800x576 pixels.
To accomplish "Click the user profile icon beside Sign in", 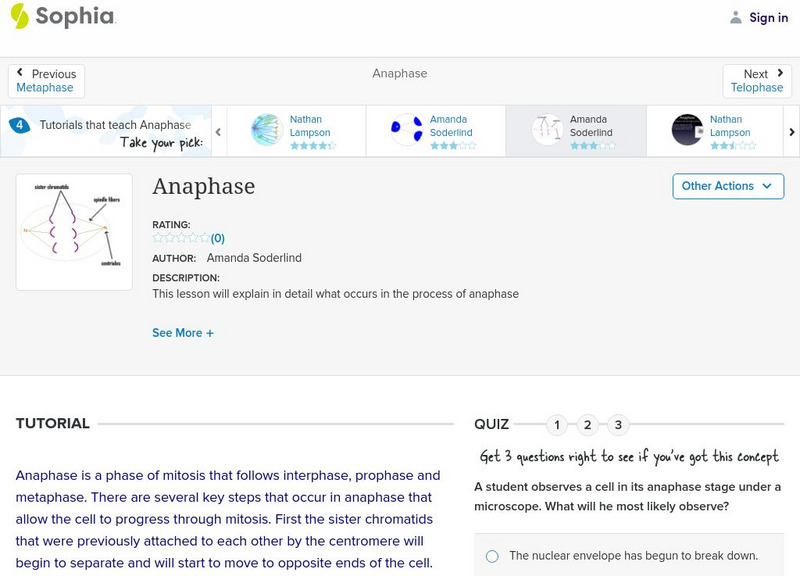I will [x=736, y=17].
